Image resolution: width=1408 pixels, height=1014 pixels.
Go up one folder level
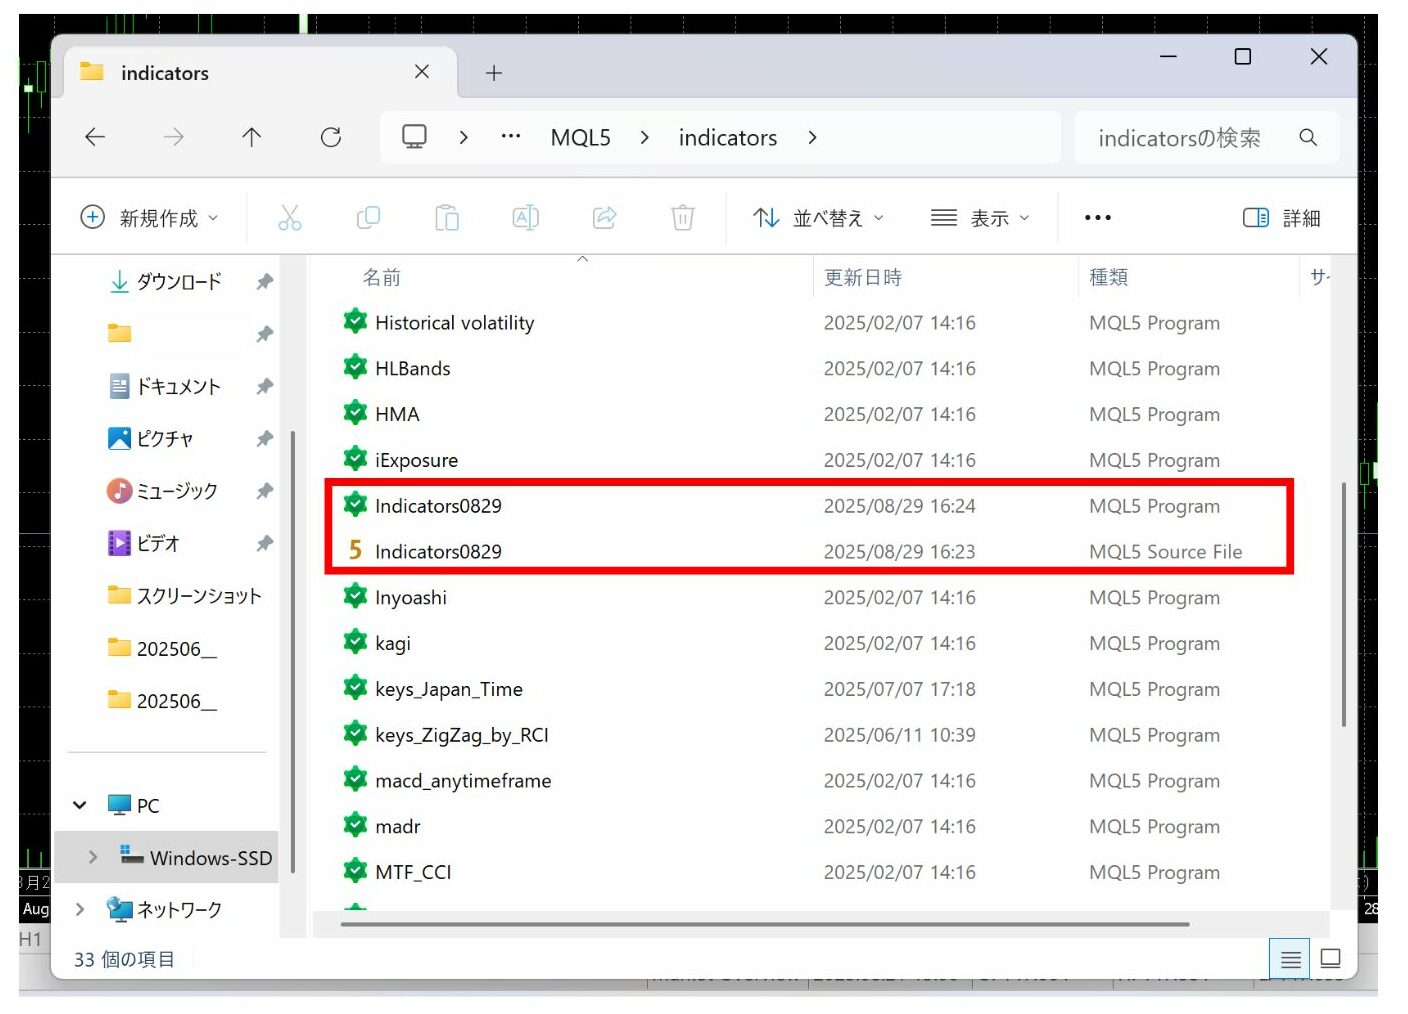coord(251,137)
